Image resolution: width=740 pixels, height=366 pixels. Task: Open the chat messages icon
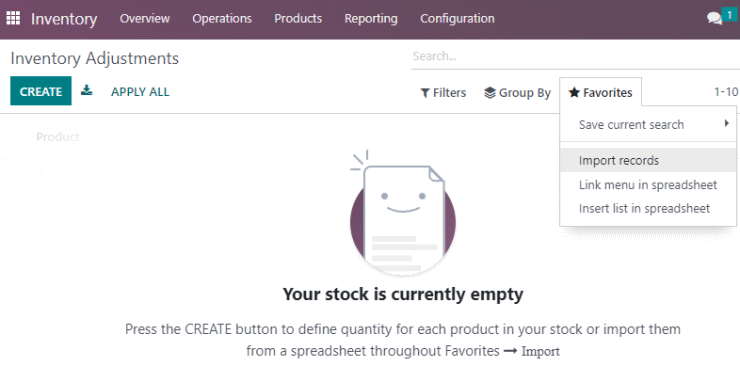point(715,19)
